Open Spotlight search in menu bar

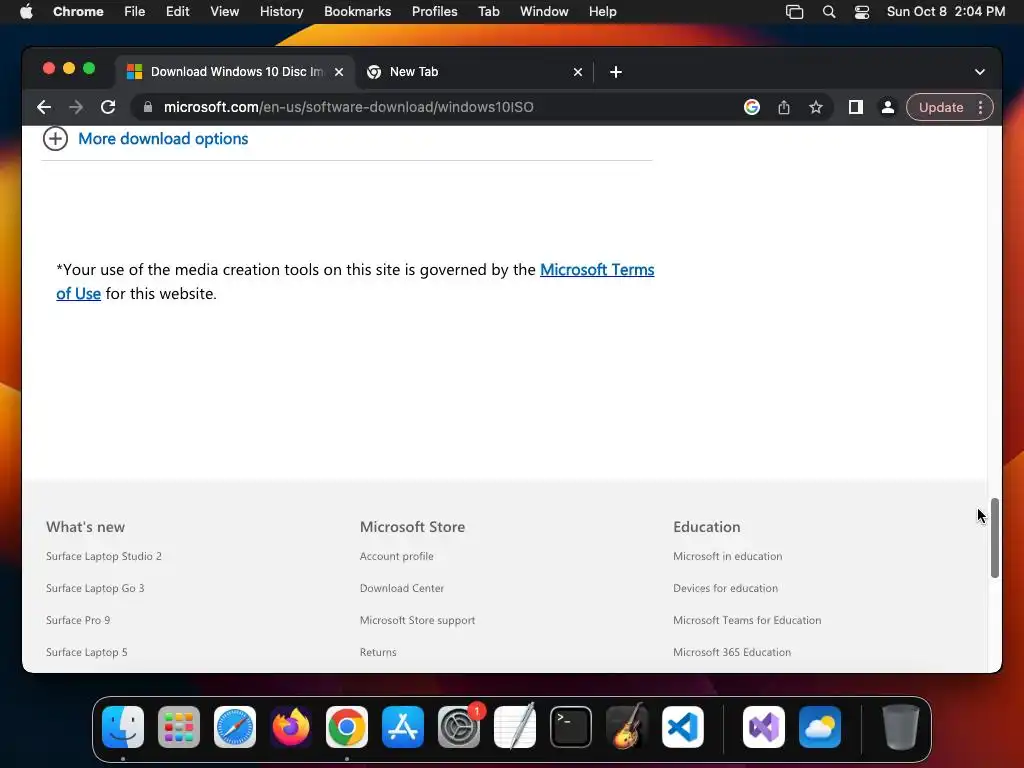coord(829,12)
